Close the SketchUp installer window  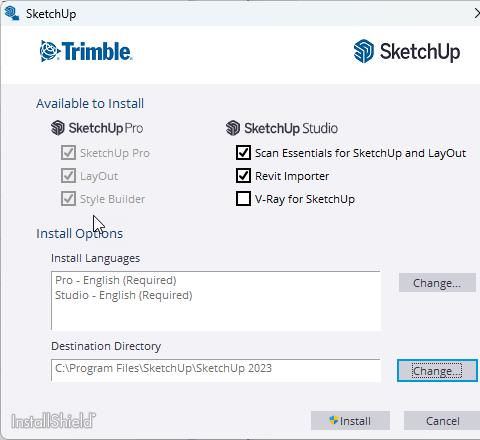tap(477, 14)
